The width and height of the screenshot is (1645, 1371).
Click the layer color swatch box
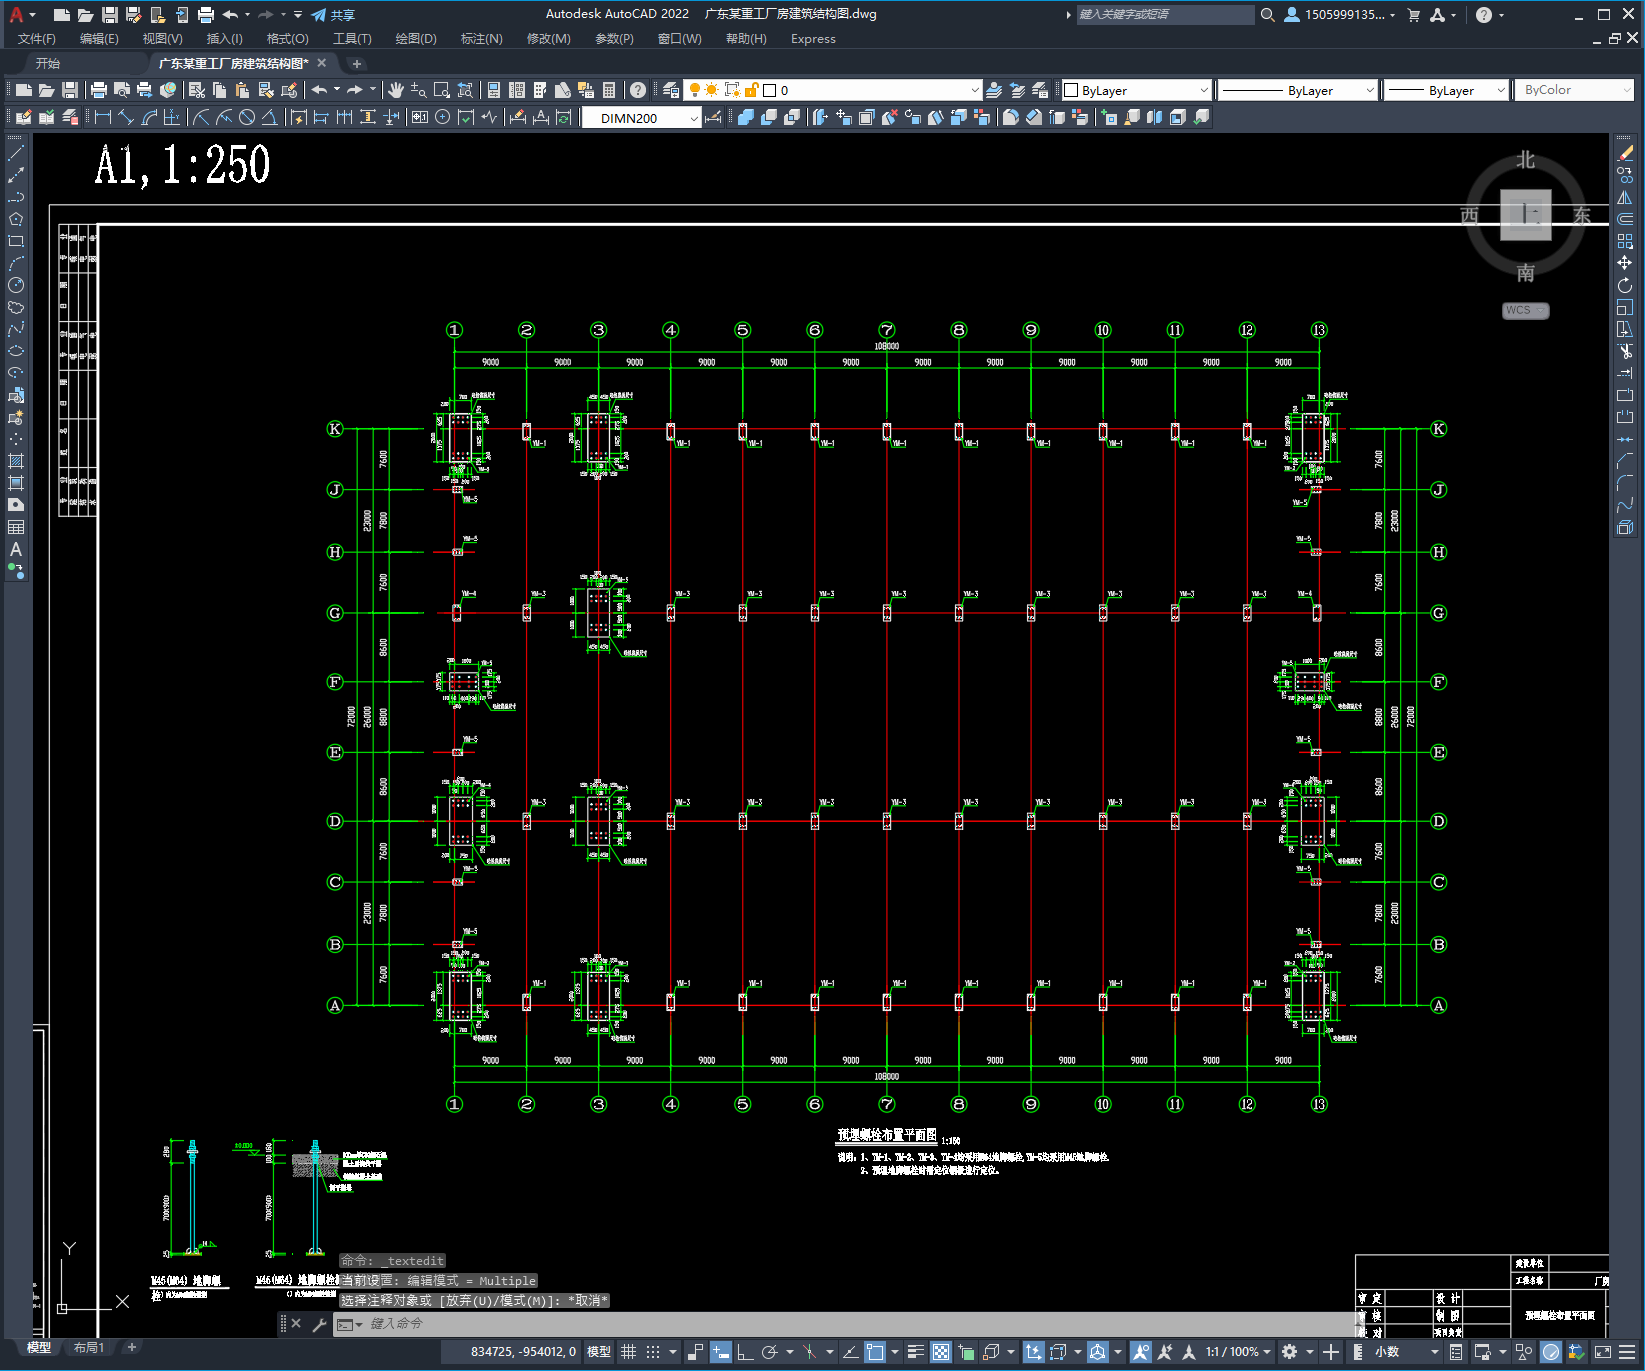770,90
